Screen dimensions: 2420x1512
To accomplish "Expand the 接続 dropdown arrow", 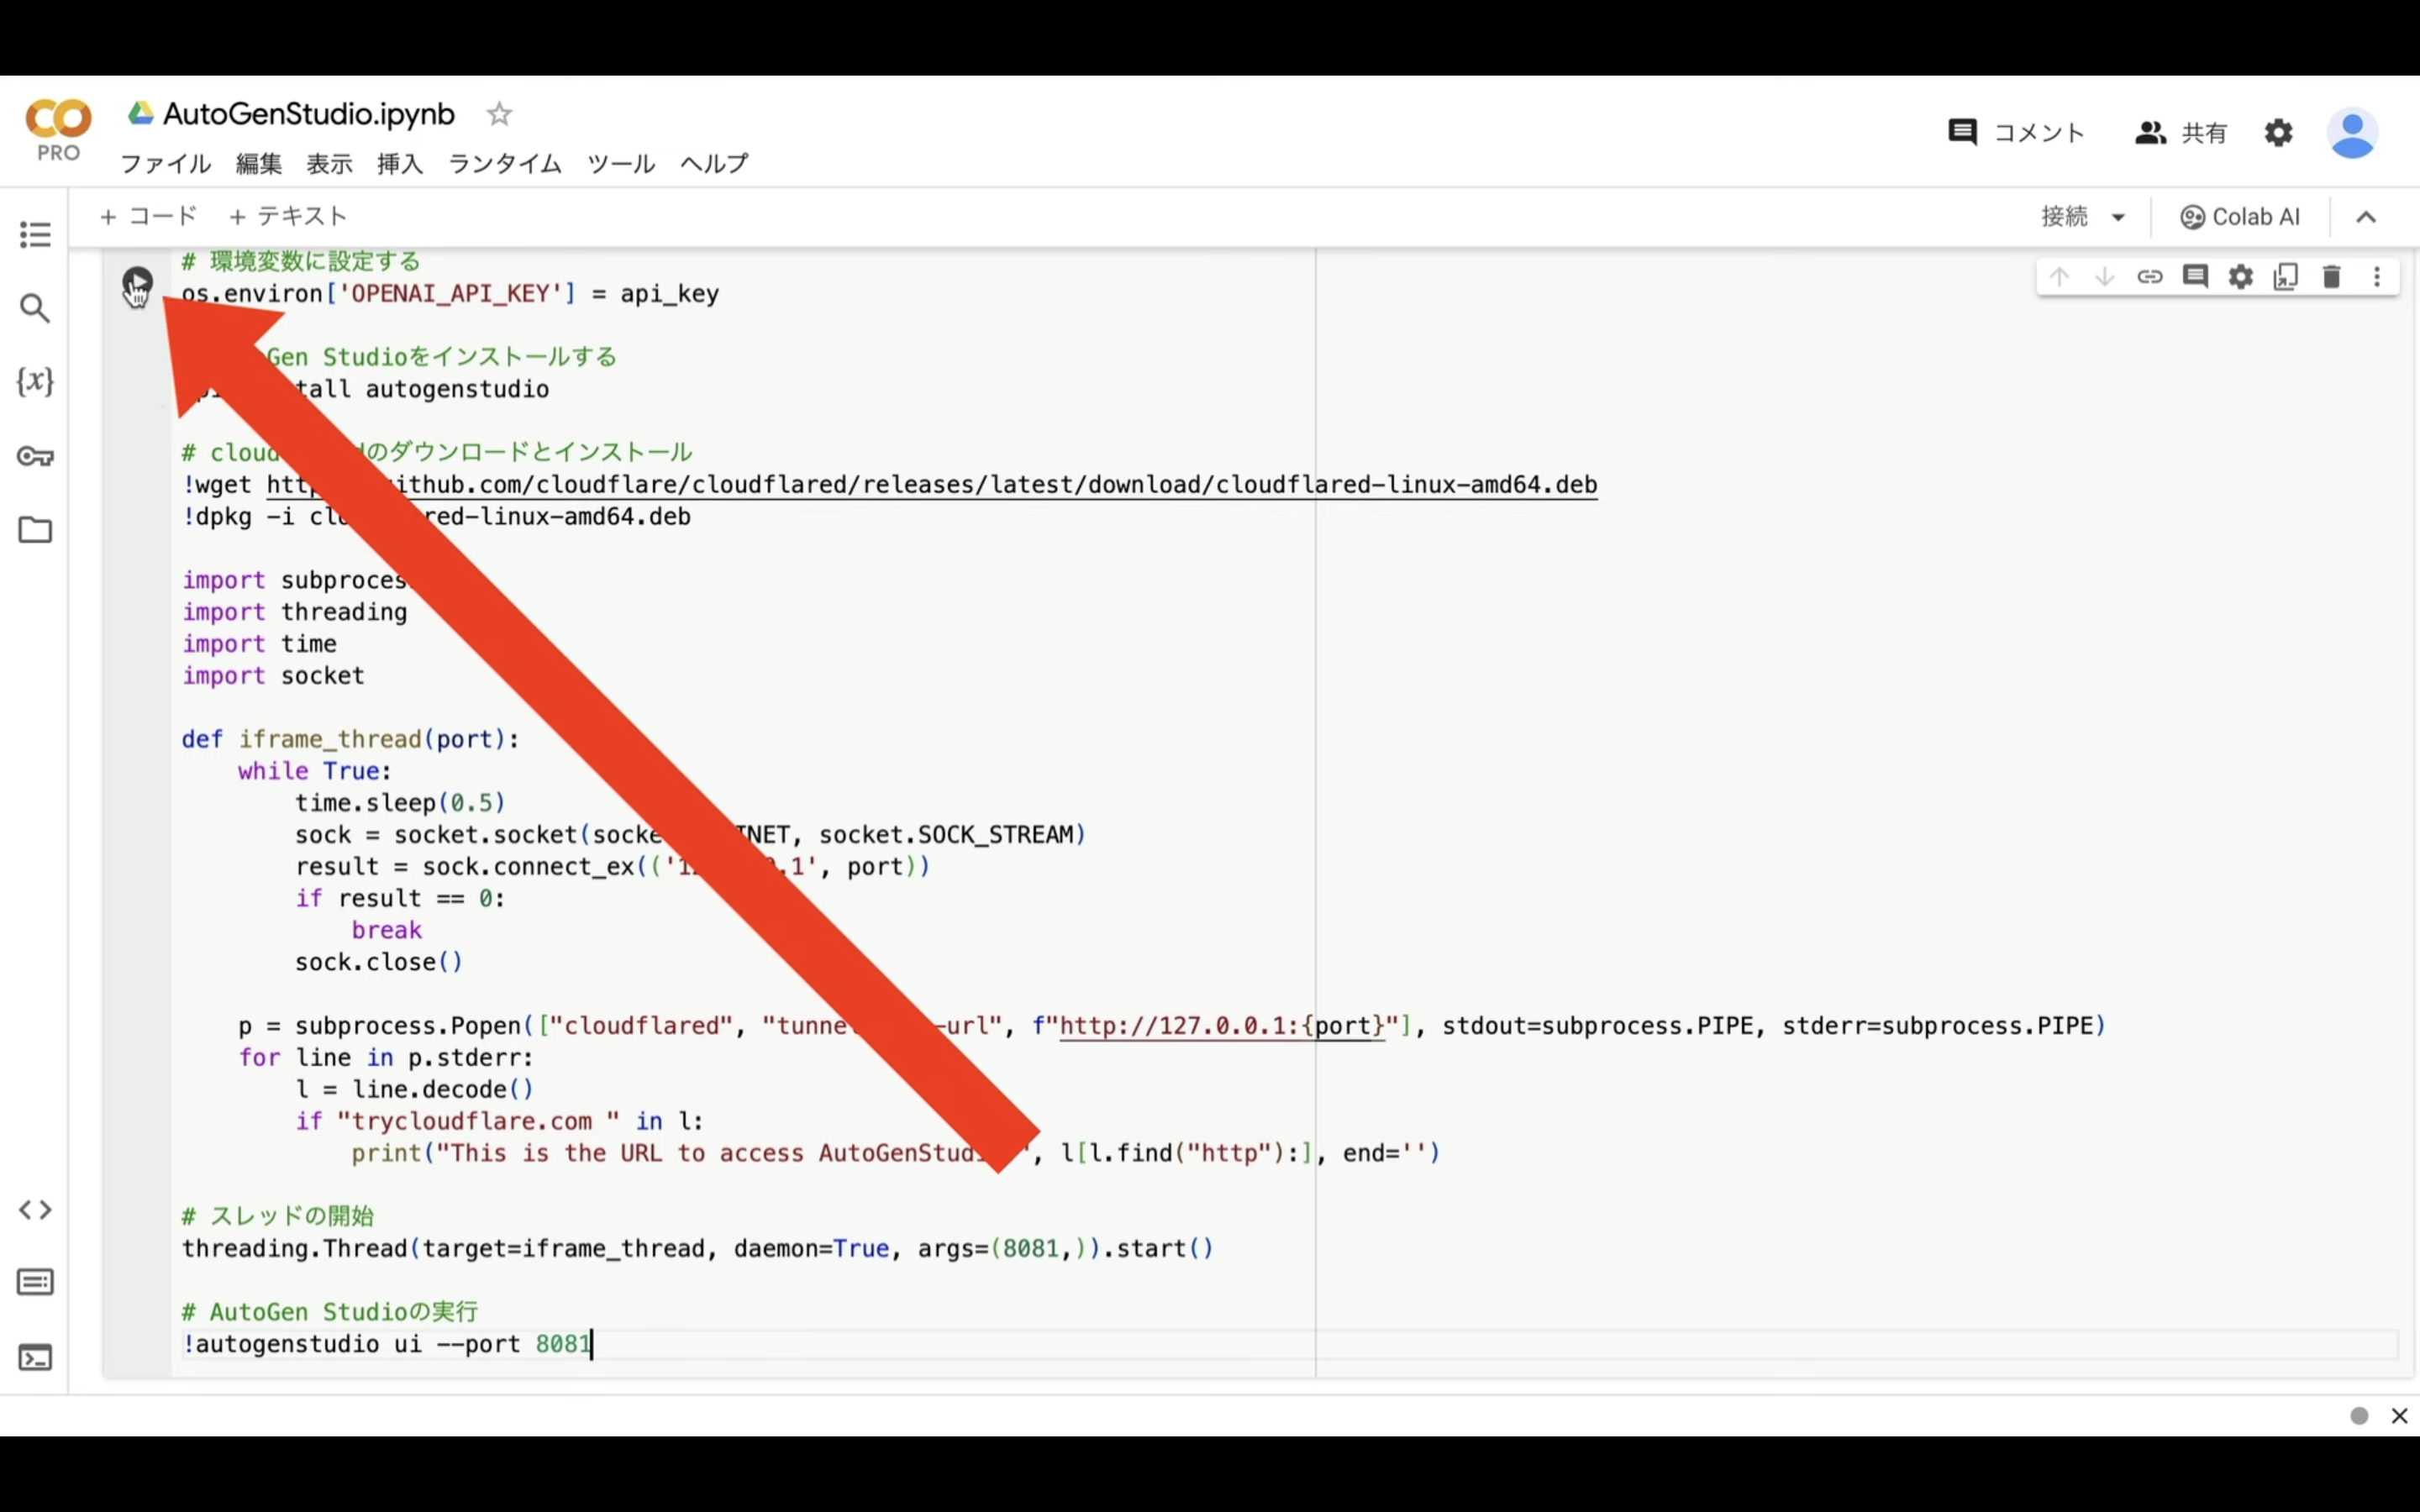I will [x=2118, y=218].
